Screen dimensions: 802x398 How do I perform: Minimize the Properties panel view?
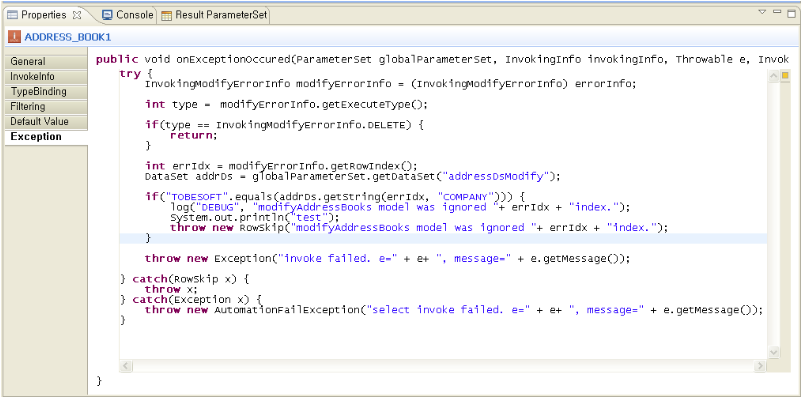point(777,11)
